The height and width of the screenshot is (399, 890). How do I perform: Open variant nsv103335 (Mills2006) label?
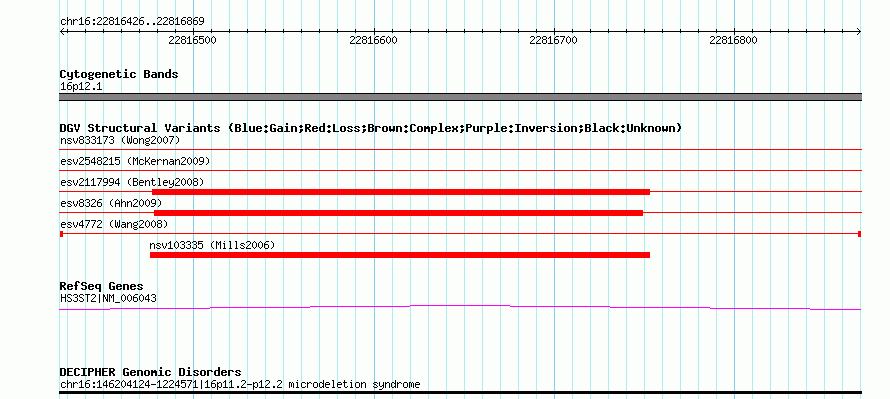point(212,245)
